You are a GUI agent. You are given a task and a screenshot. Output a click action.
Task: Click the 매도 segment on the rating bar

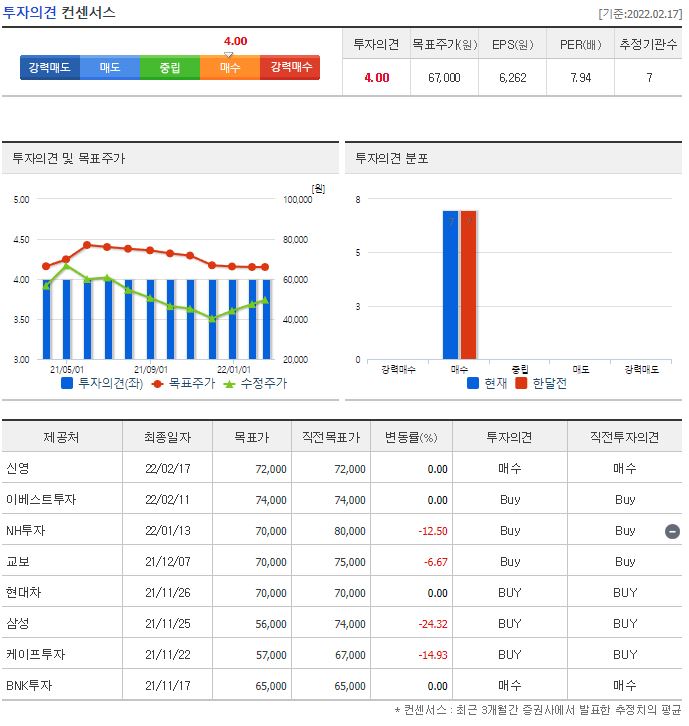[x=110, y=68]
